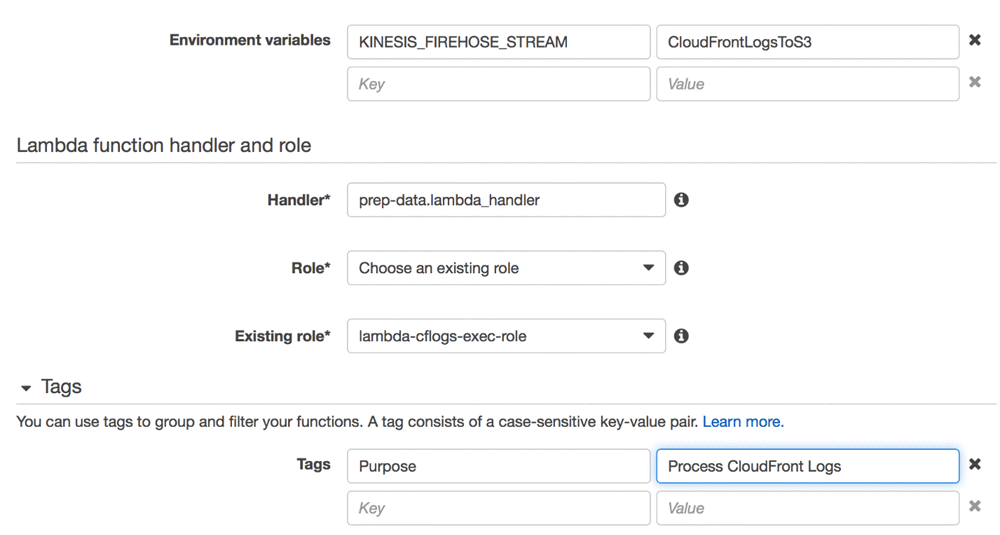
Task: Click the empty environment variable Key field
Action: click(x=498, y=84)
